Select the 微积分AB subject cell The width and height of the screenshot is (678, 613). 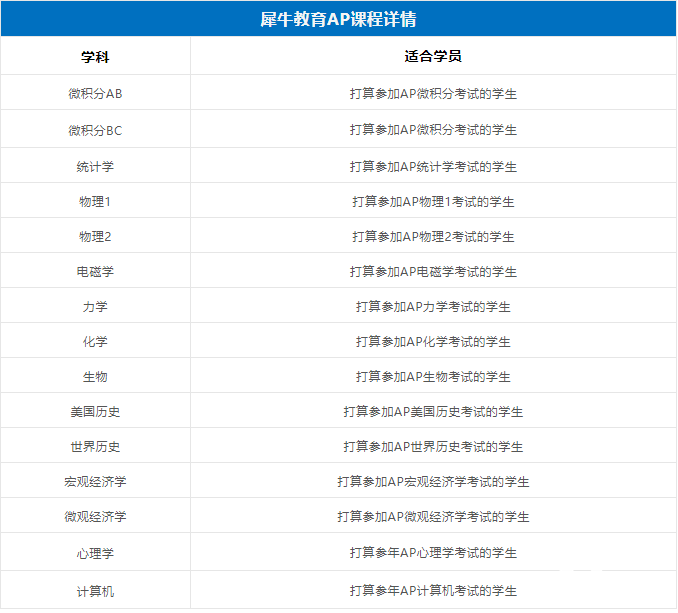click(95, 93)
